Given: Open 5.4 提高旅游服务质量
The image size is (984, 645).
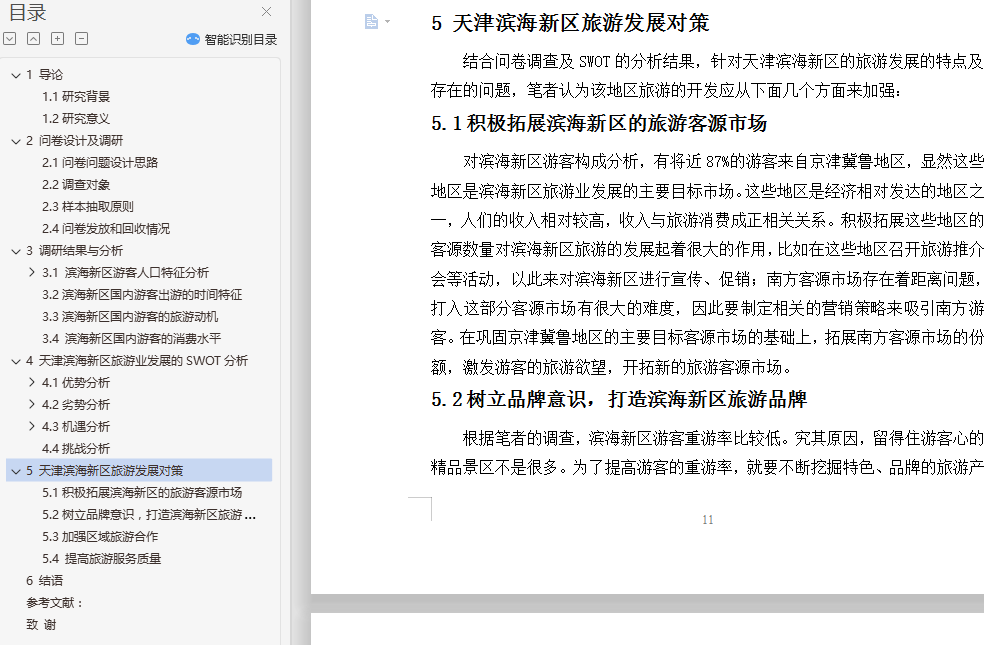Looking at the screenshot, I should click(x=102, y=558).
